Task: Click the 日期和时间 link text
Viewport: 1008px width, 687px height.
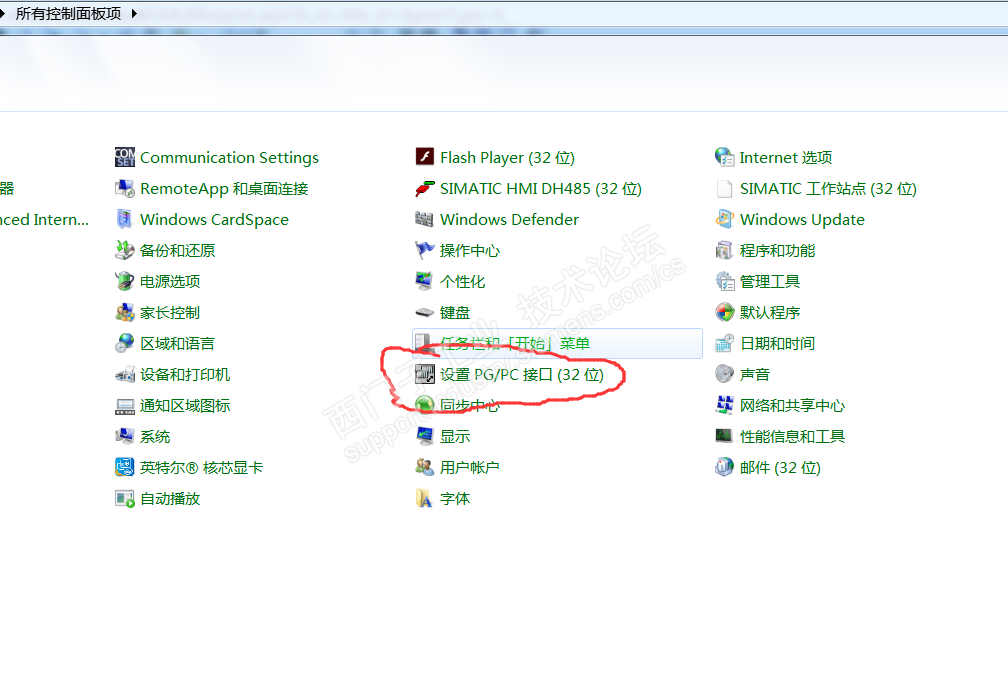Action: click(x=777, y=343)
